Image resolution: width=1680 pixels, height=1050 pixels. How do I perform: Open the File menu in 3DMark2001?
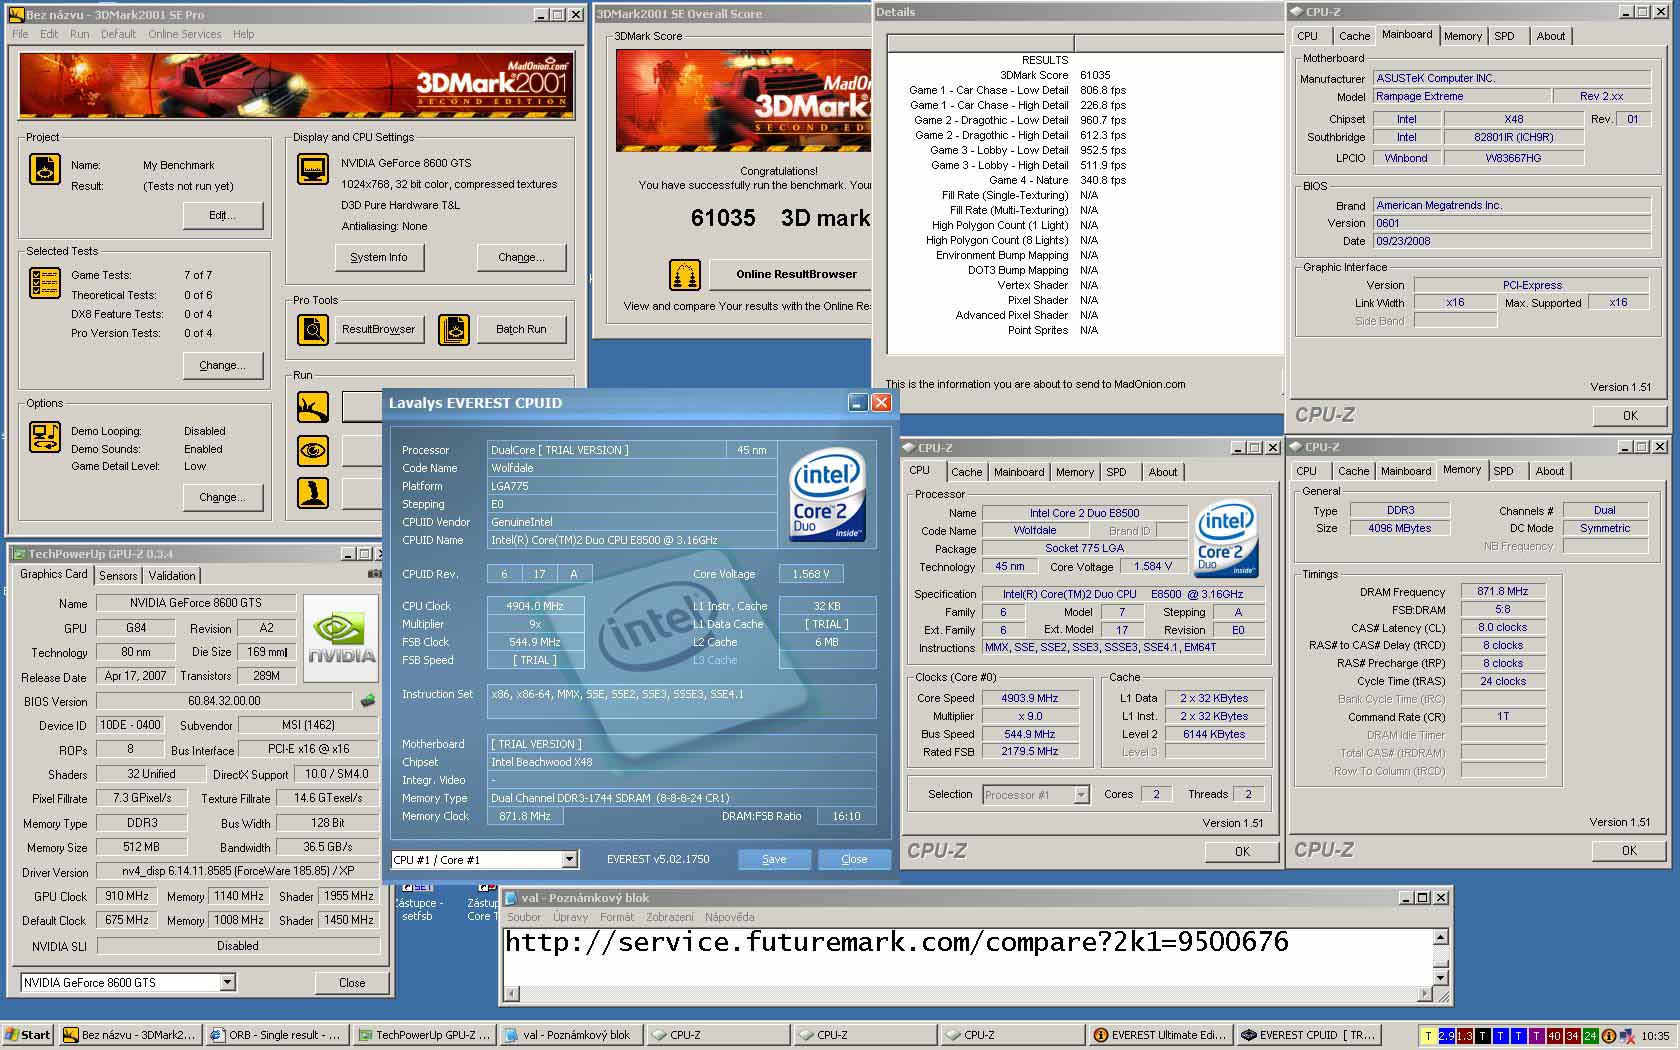tap(20, 34)
